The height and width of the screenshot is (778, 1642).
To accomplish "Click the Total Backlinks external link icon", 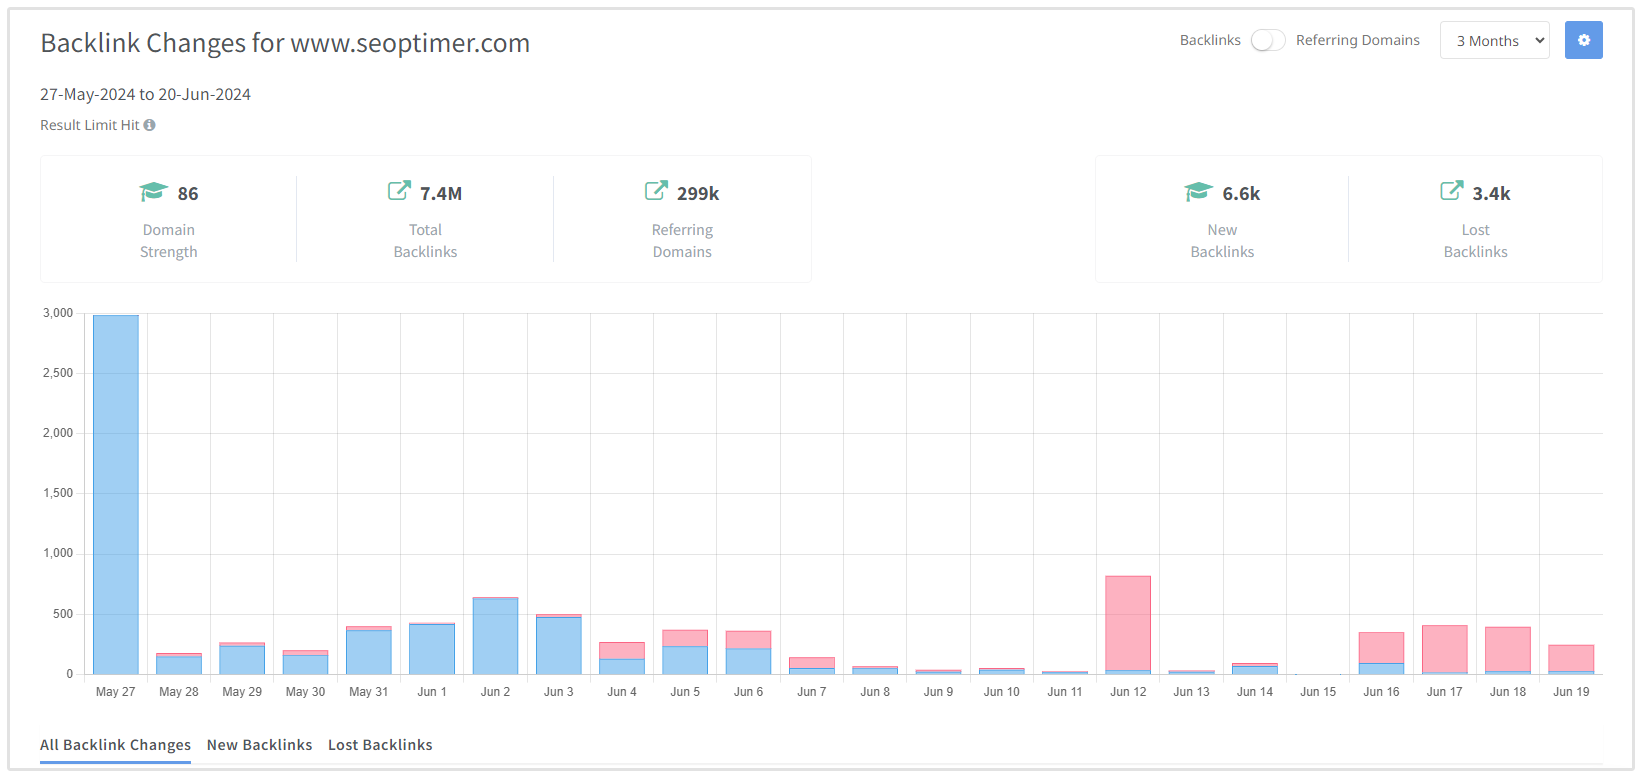I will click(399, 191).
